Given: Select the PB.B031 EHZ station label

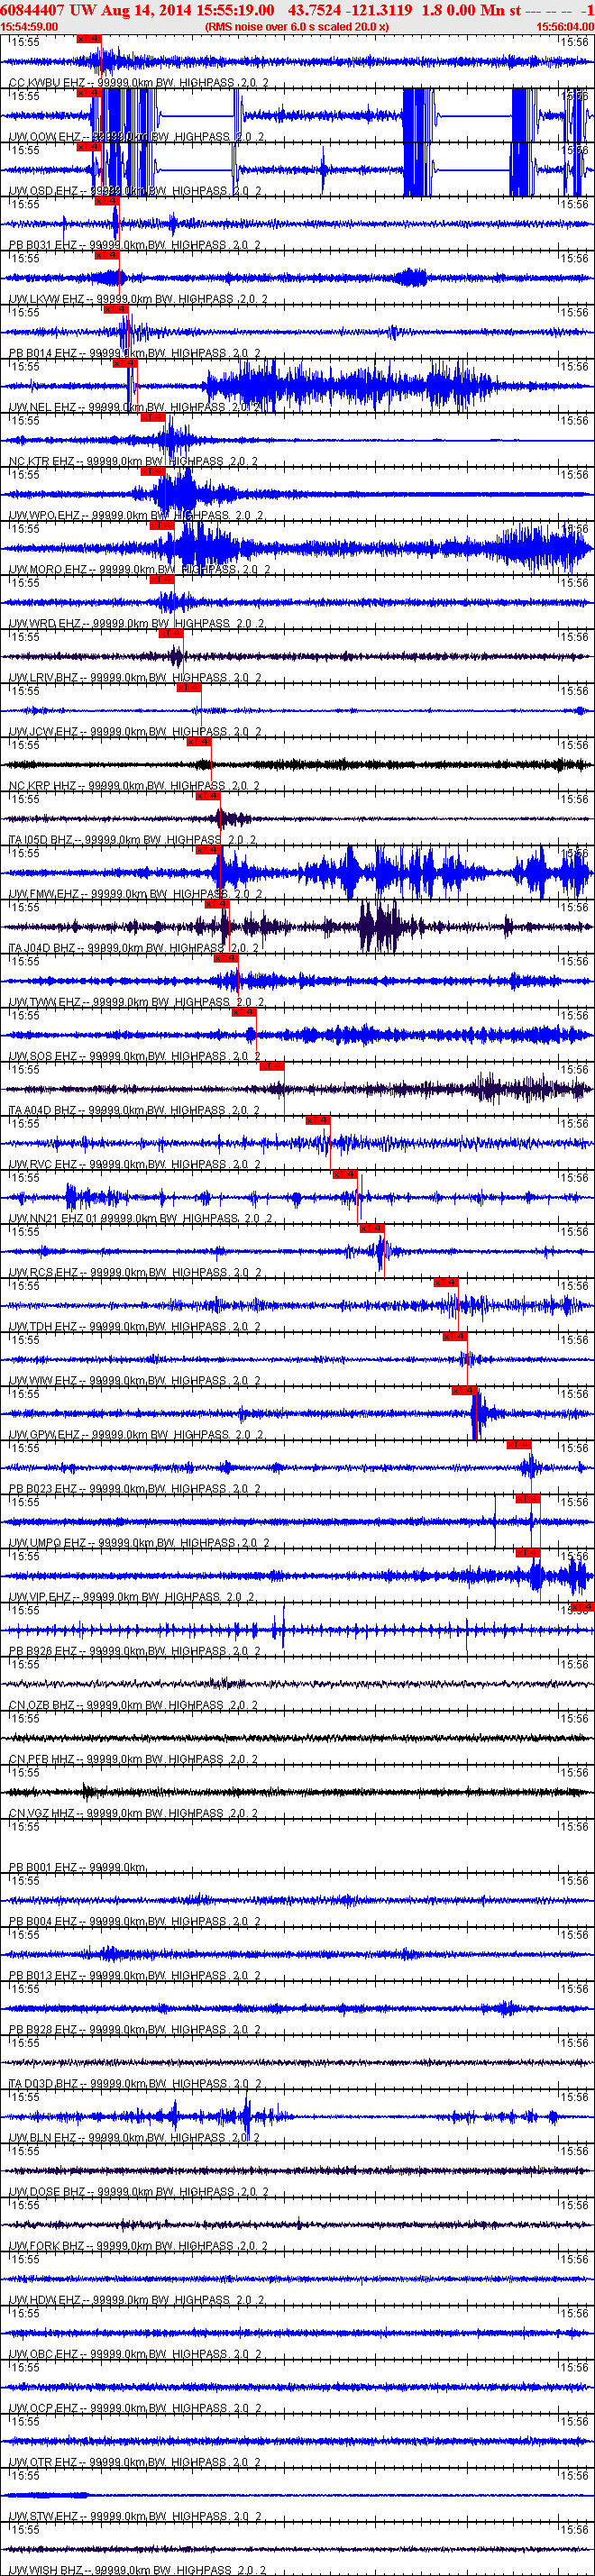Looking at the screenshot, I should tap(134, 245).
